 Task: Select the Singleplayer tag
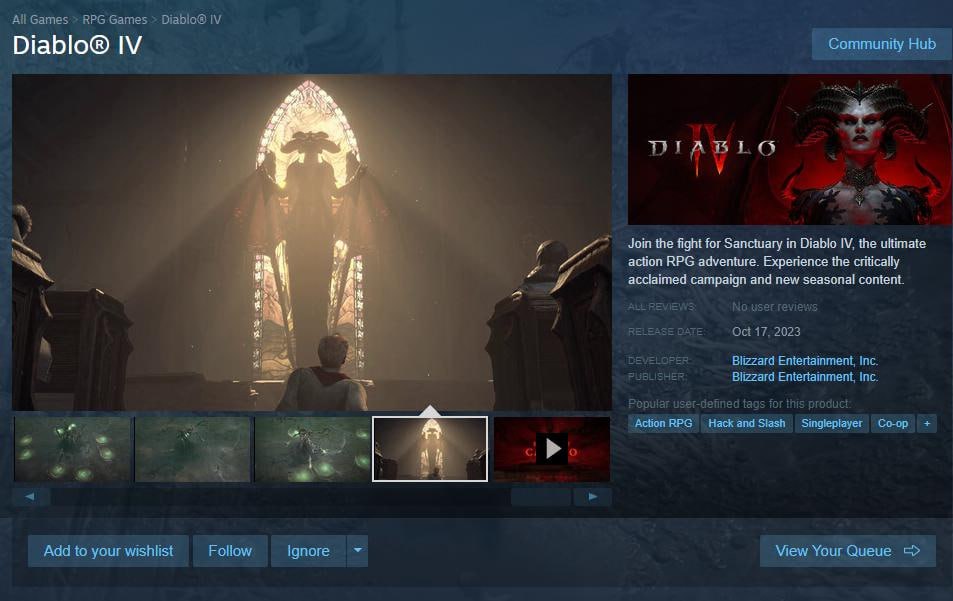832,423
